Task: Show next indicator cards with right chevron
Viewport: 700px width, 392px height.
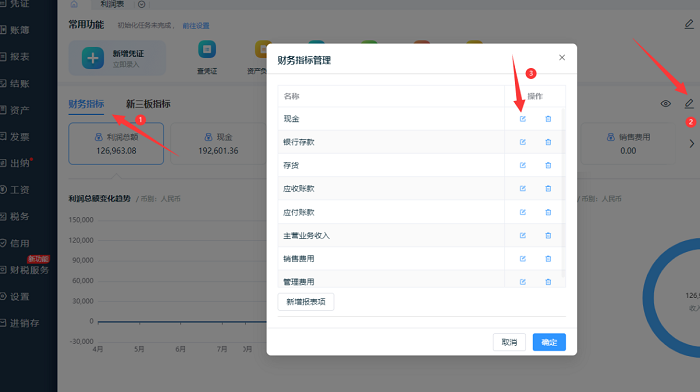Action: pyautogui.click(x=692, y=144)
